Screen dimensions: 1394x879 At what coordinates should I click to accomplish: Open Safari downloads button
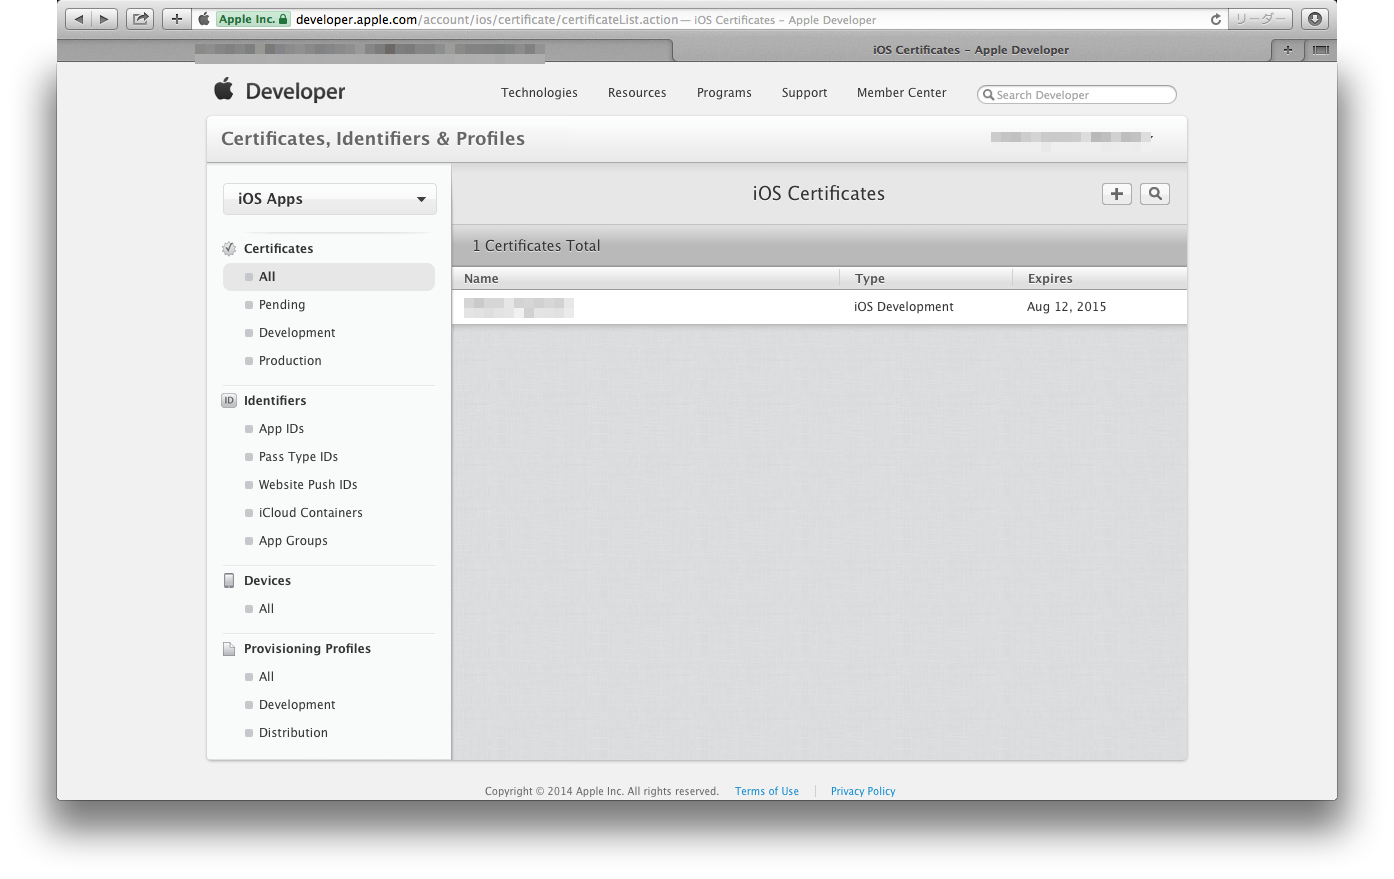coord(1315,19)
